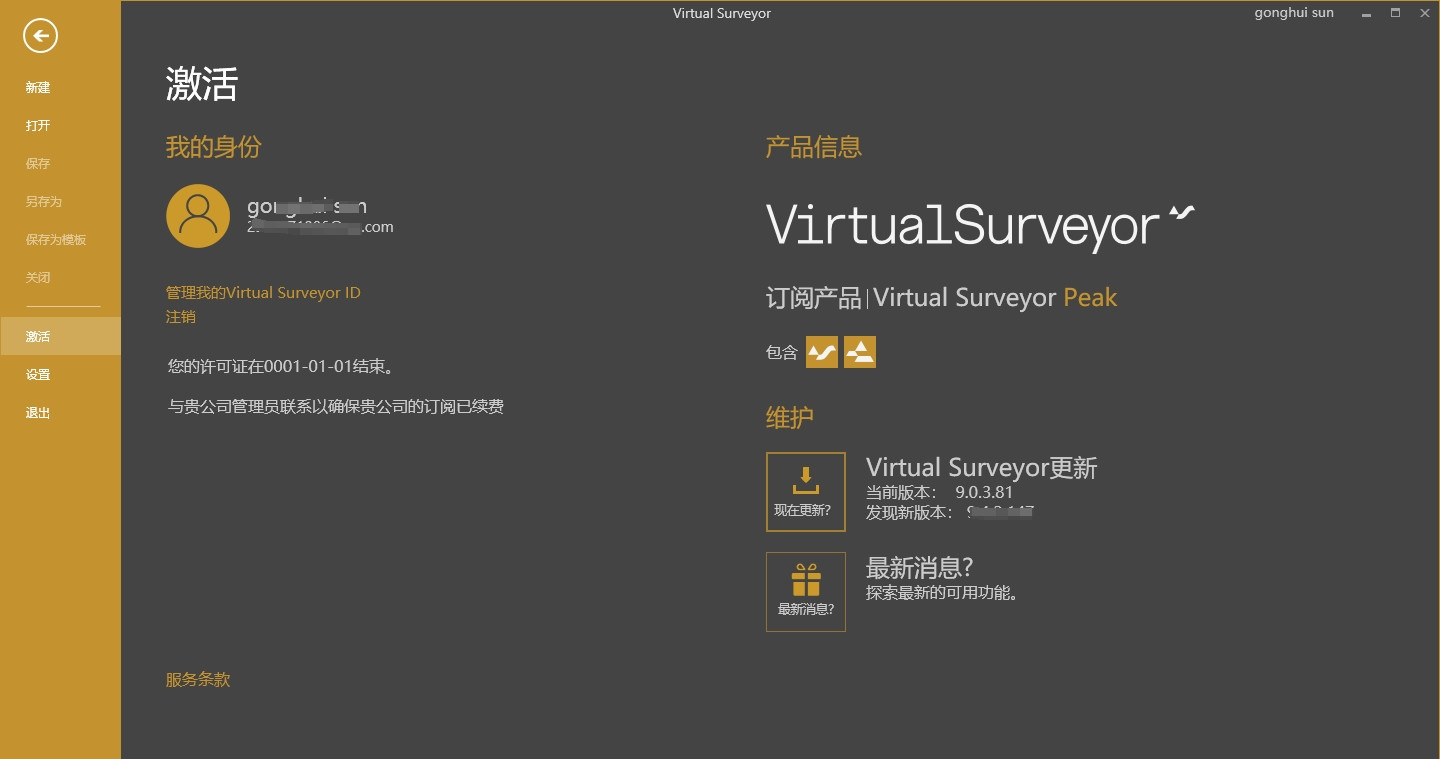Click the back arrow icon
This screenshot has width=1440, height=759.
[x=41, y=37]
